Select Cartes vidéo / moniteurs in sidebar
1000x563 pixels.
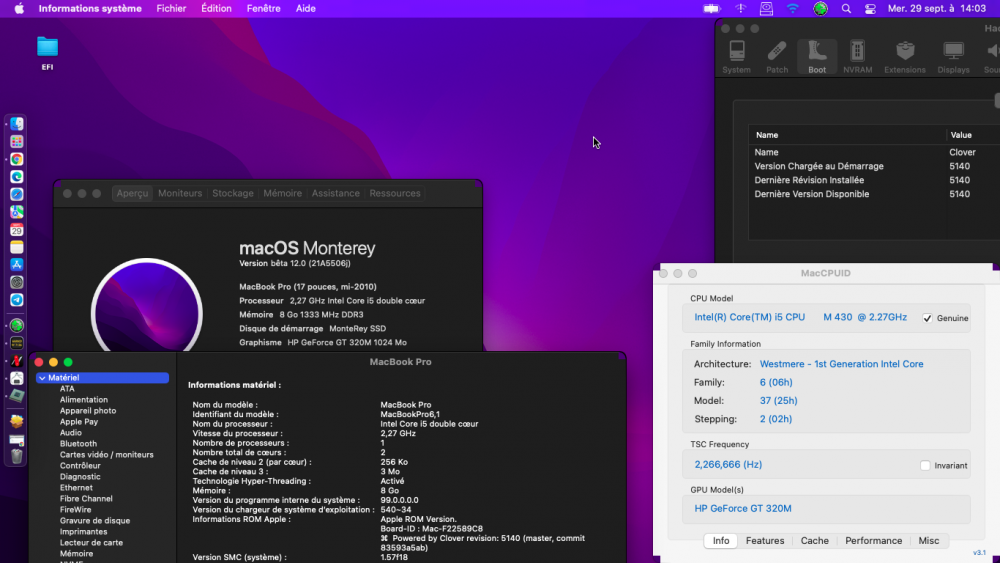click(107, 455)
